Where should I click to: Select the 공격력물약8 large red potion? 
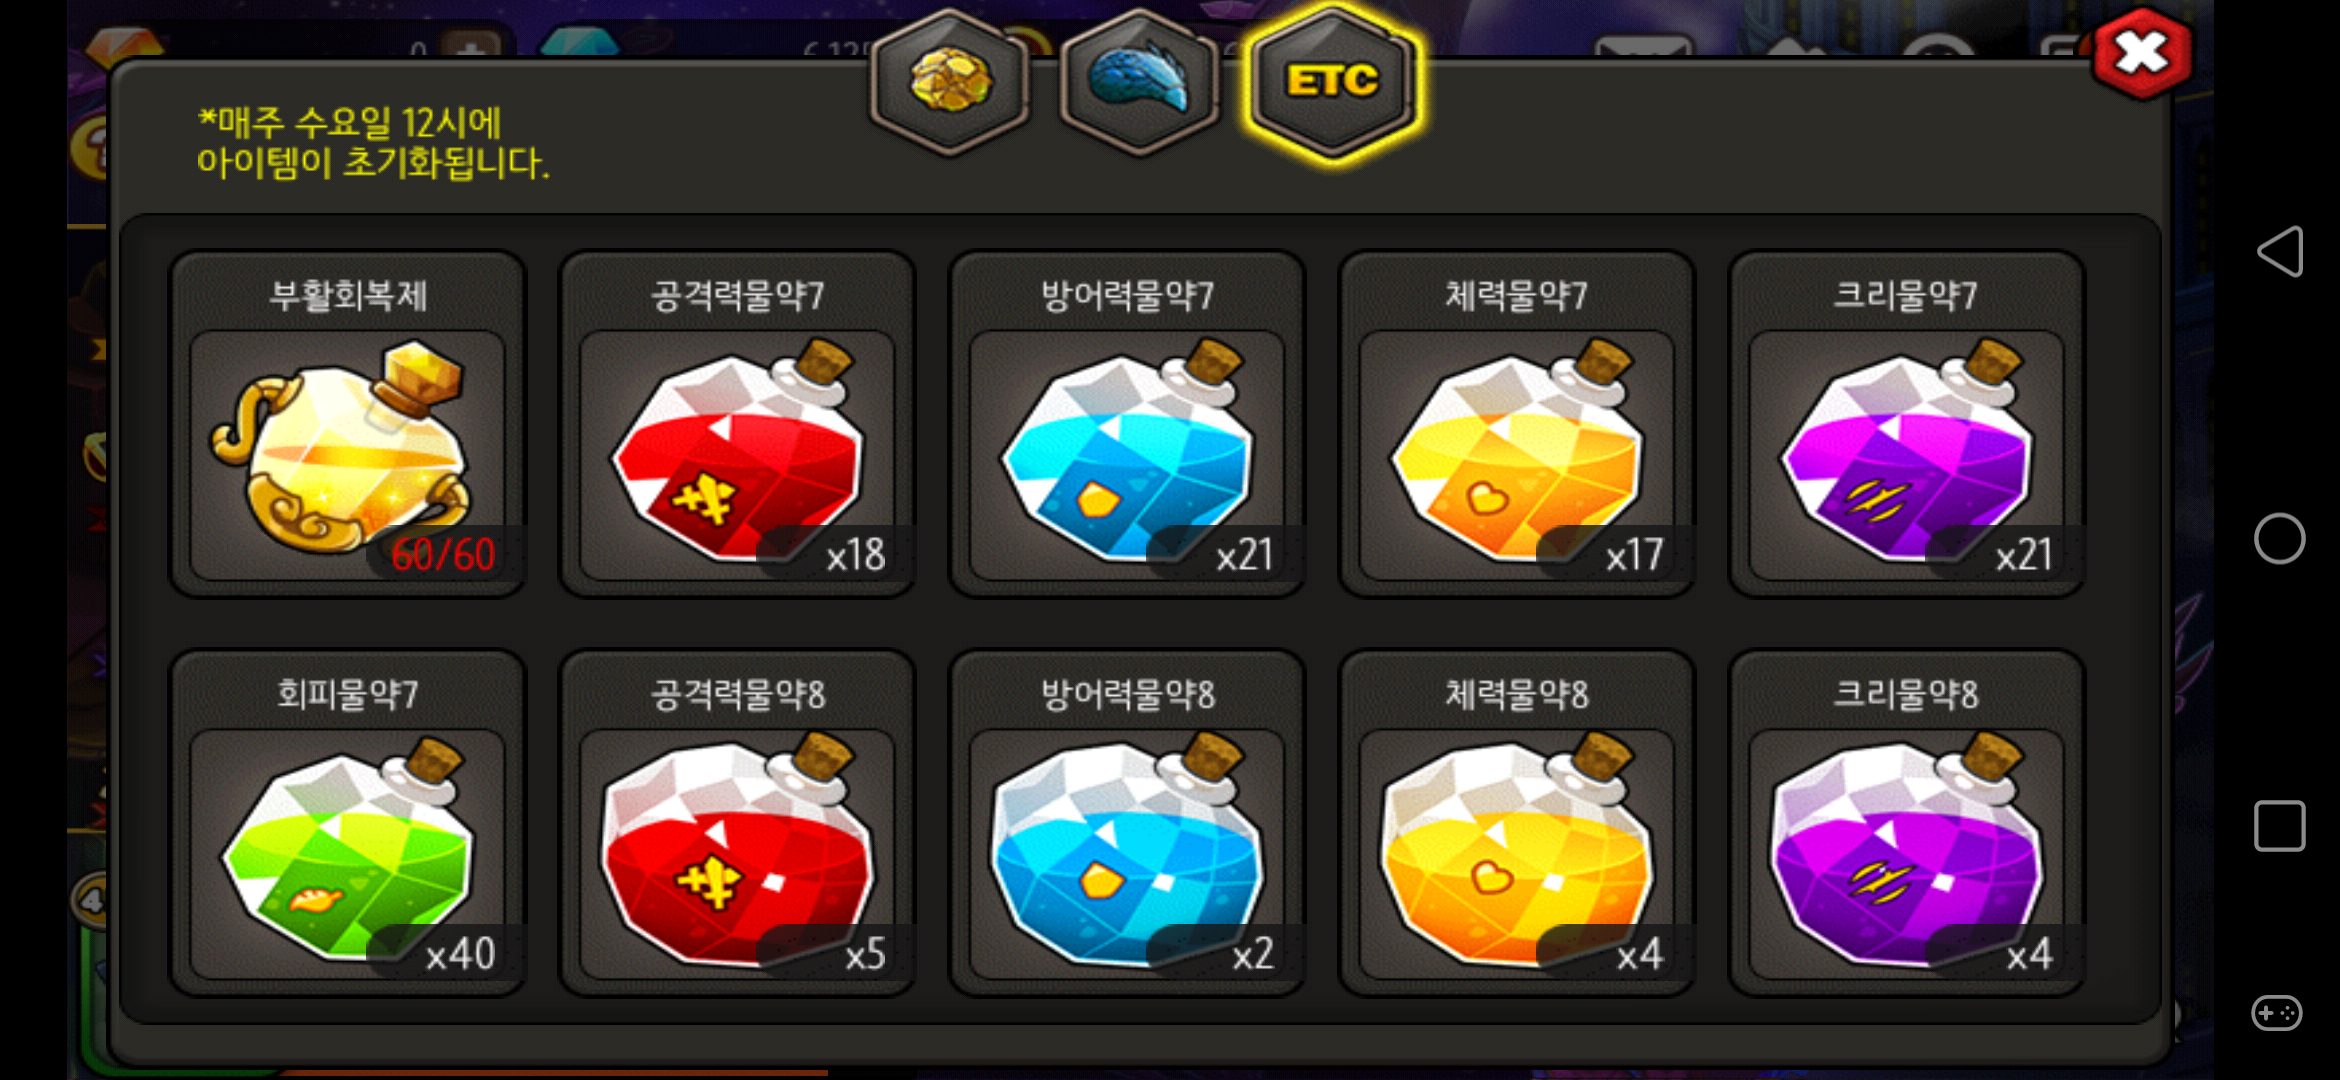pos(737,823)
